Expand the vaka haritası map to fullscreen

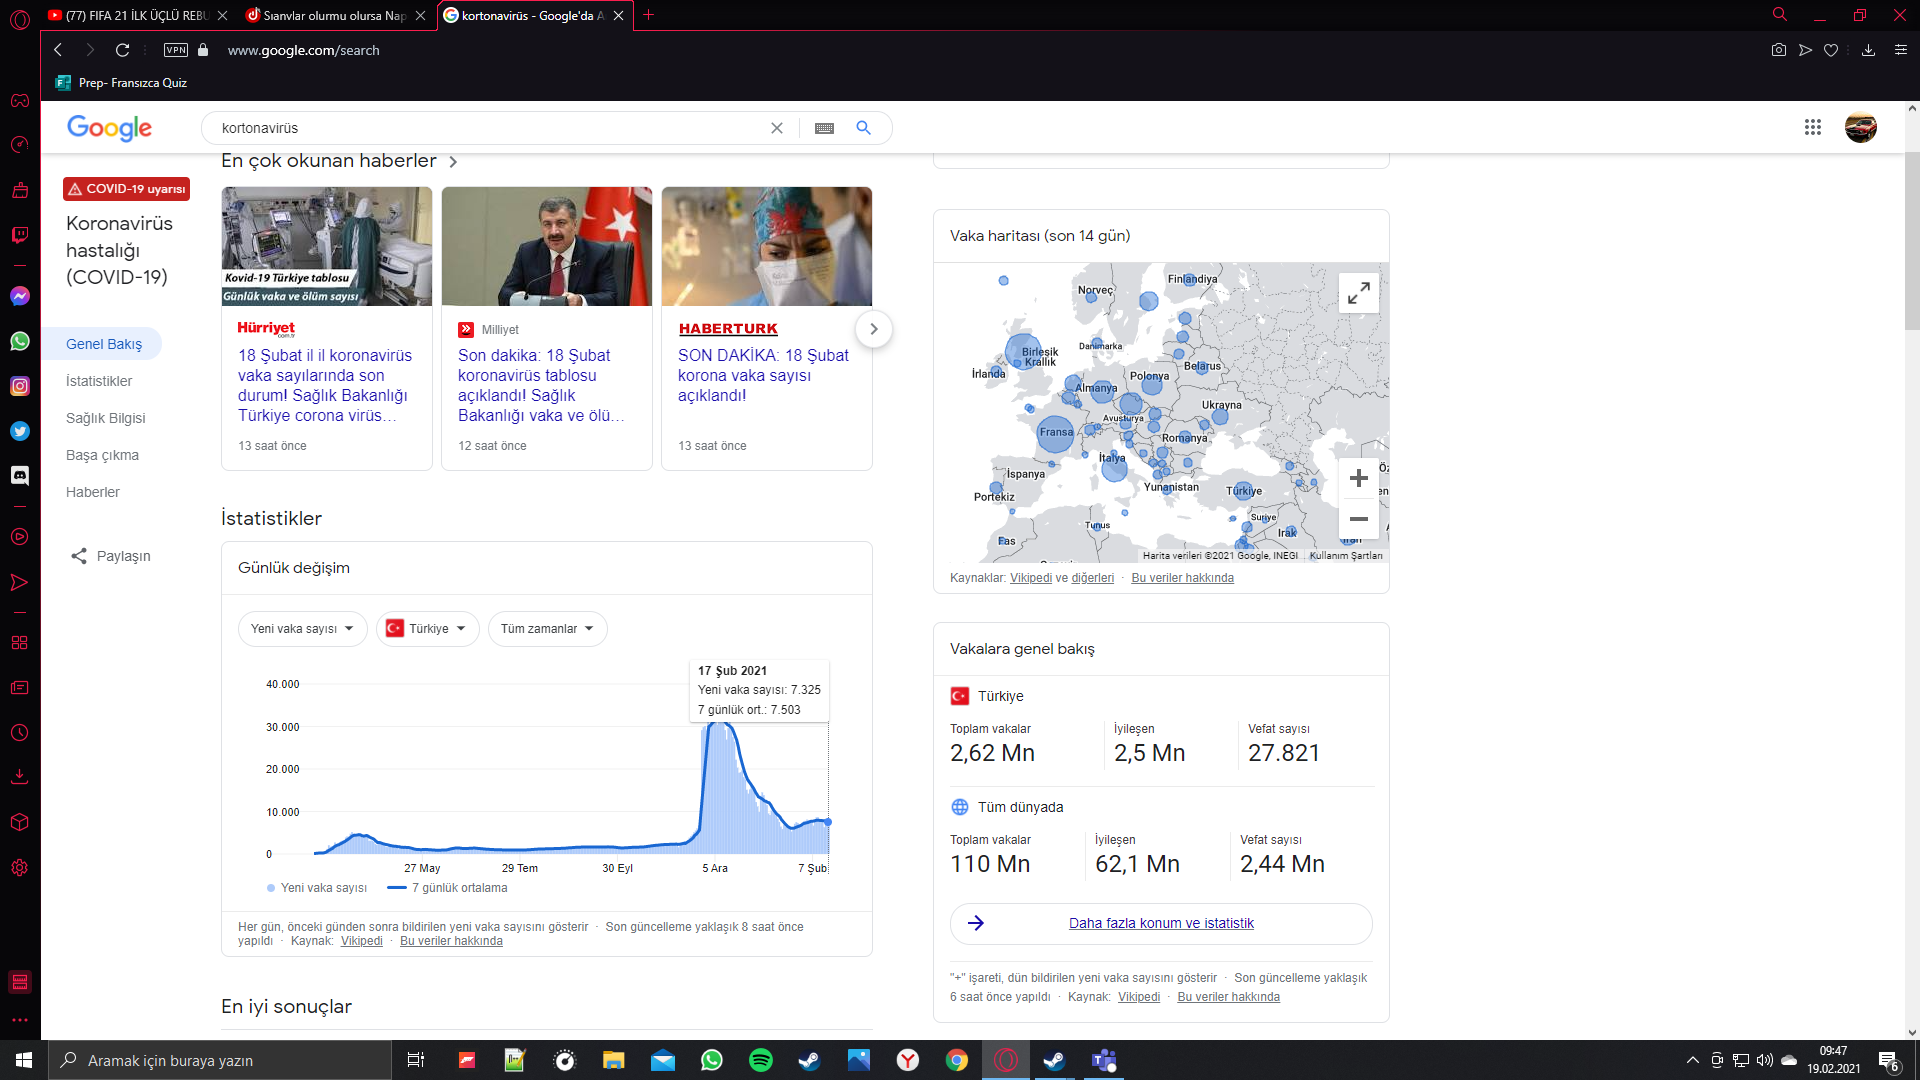coord(1358,293)
